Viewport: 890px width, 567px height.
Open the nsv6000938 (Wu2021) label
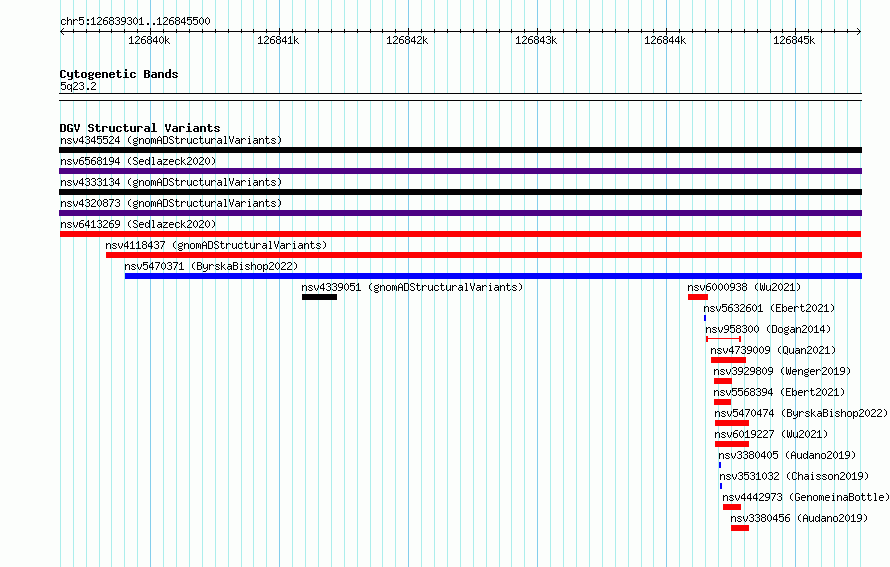coord(744,287)
